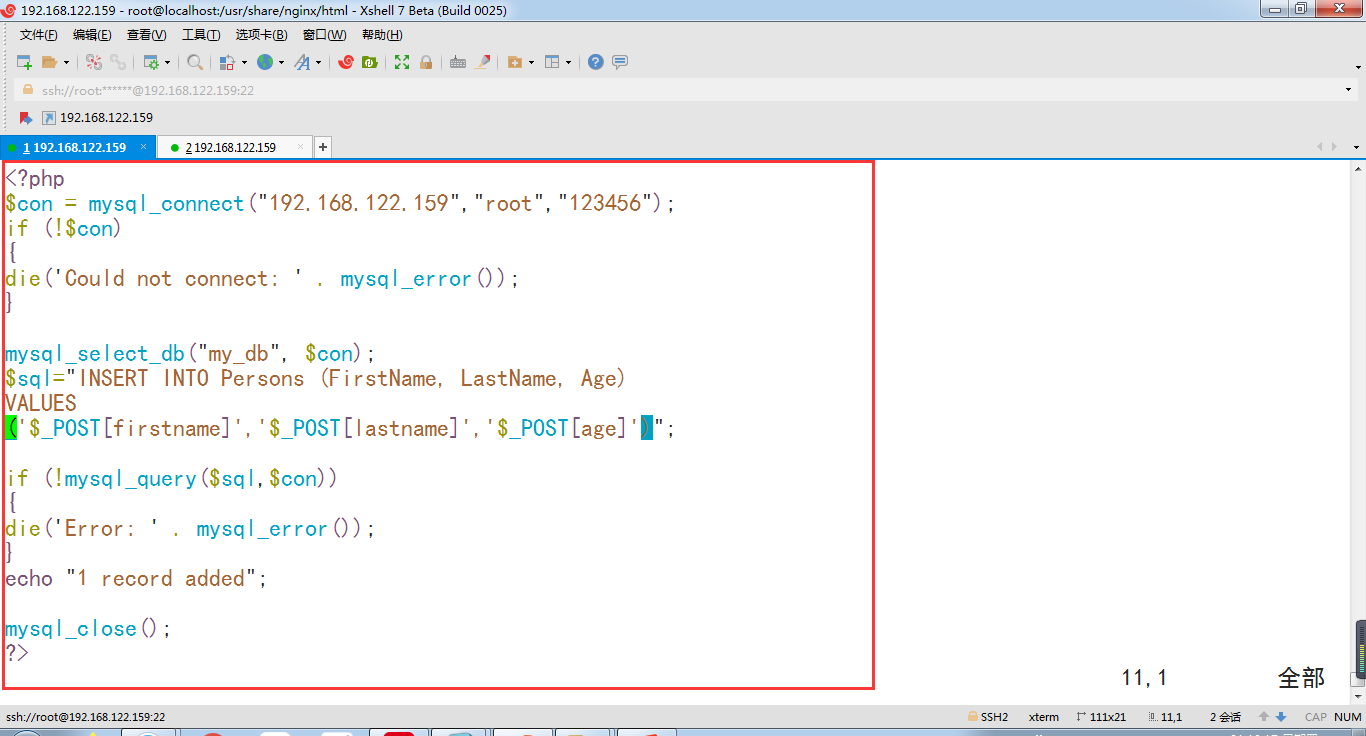Expand the Properties gear dropdown arrow
Screen dimensions: 1366x736
[x=168, y=62]
